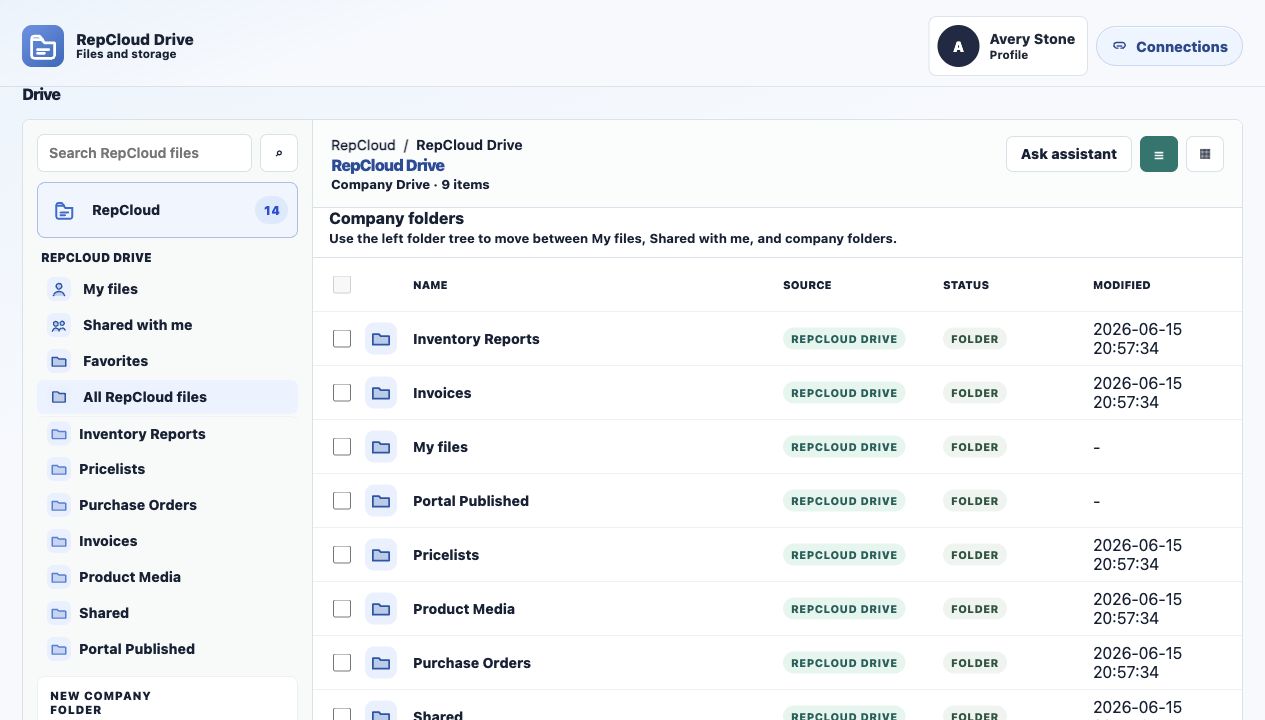Viewport: 1265px width, 720px height.
Task: Click the Purchase Orders row folder icon
Action: coord(381,663)
